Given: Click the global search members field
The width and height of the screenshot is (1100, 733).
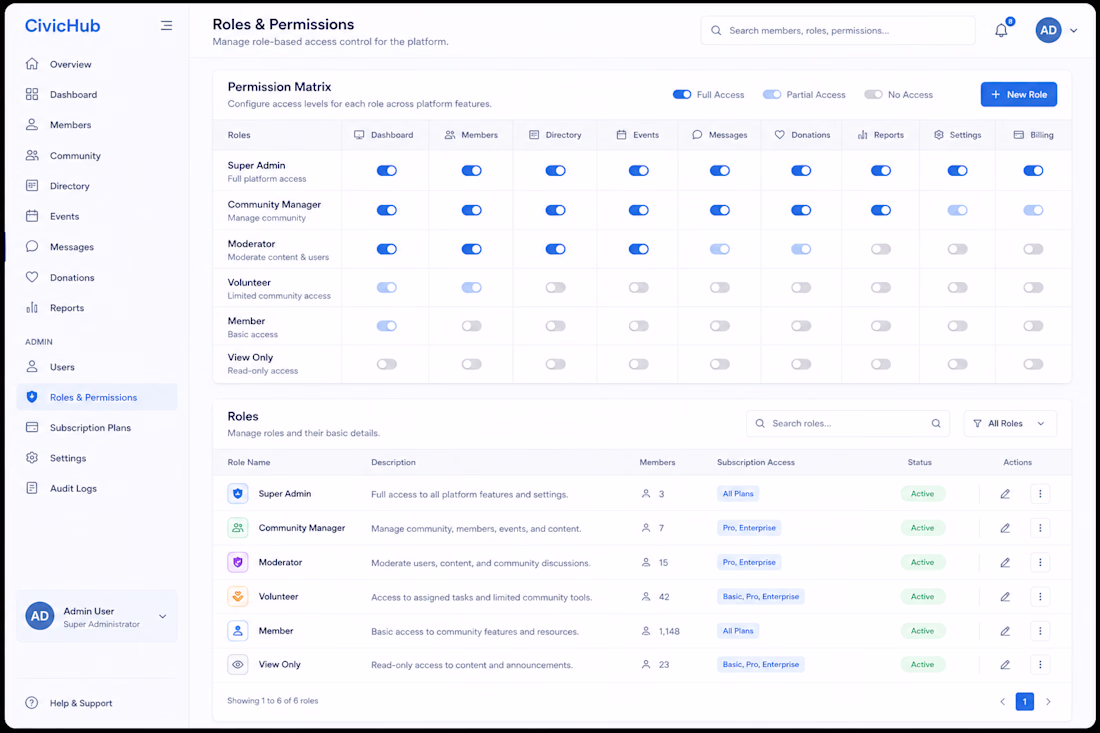Looking at the screenshot, I should click(838, 31).
